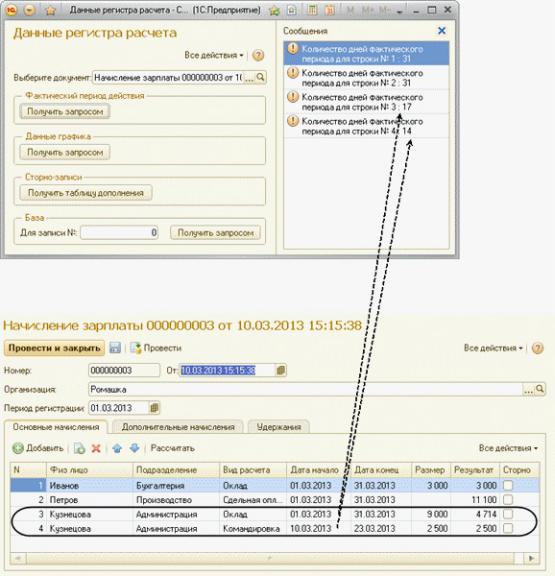Screen dimensions: 555x576
Task: Click the 'Номер' field 000000003
Action: click(x=124, y=370)
